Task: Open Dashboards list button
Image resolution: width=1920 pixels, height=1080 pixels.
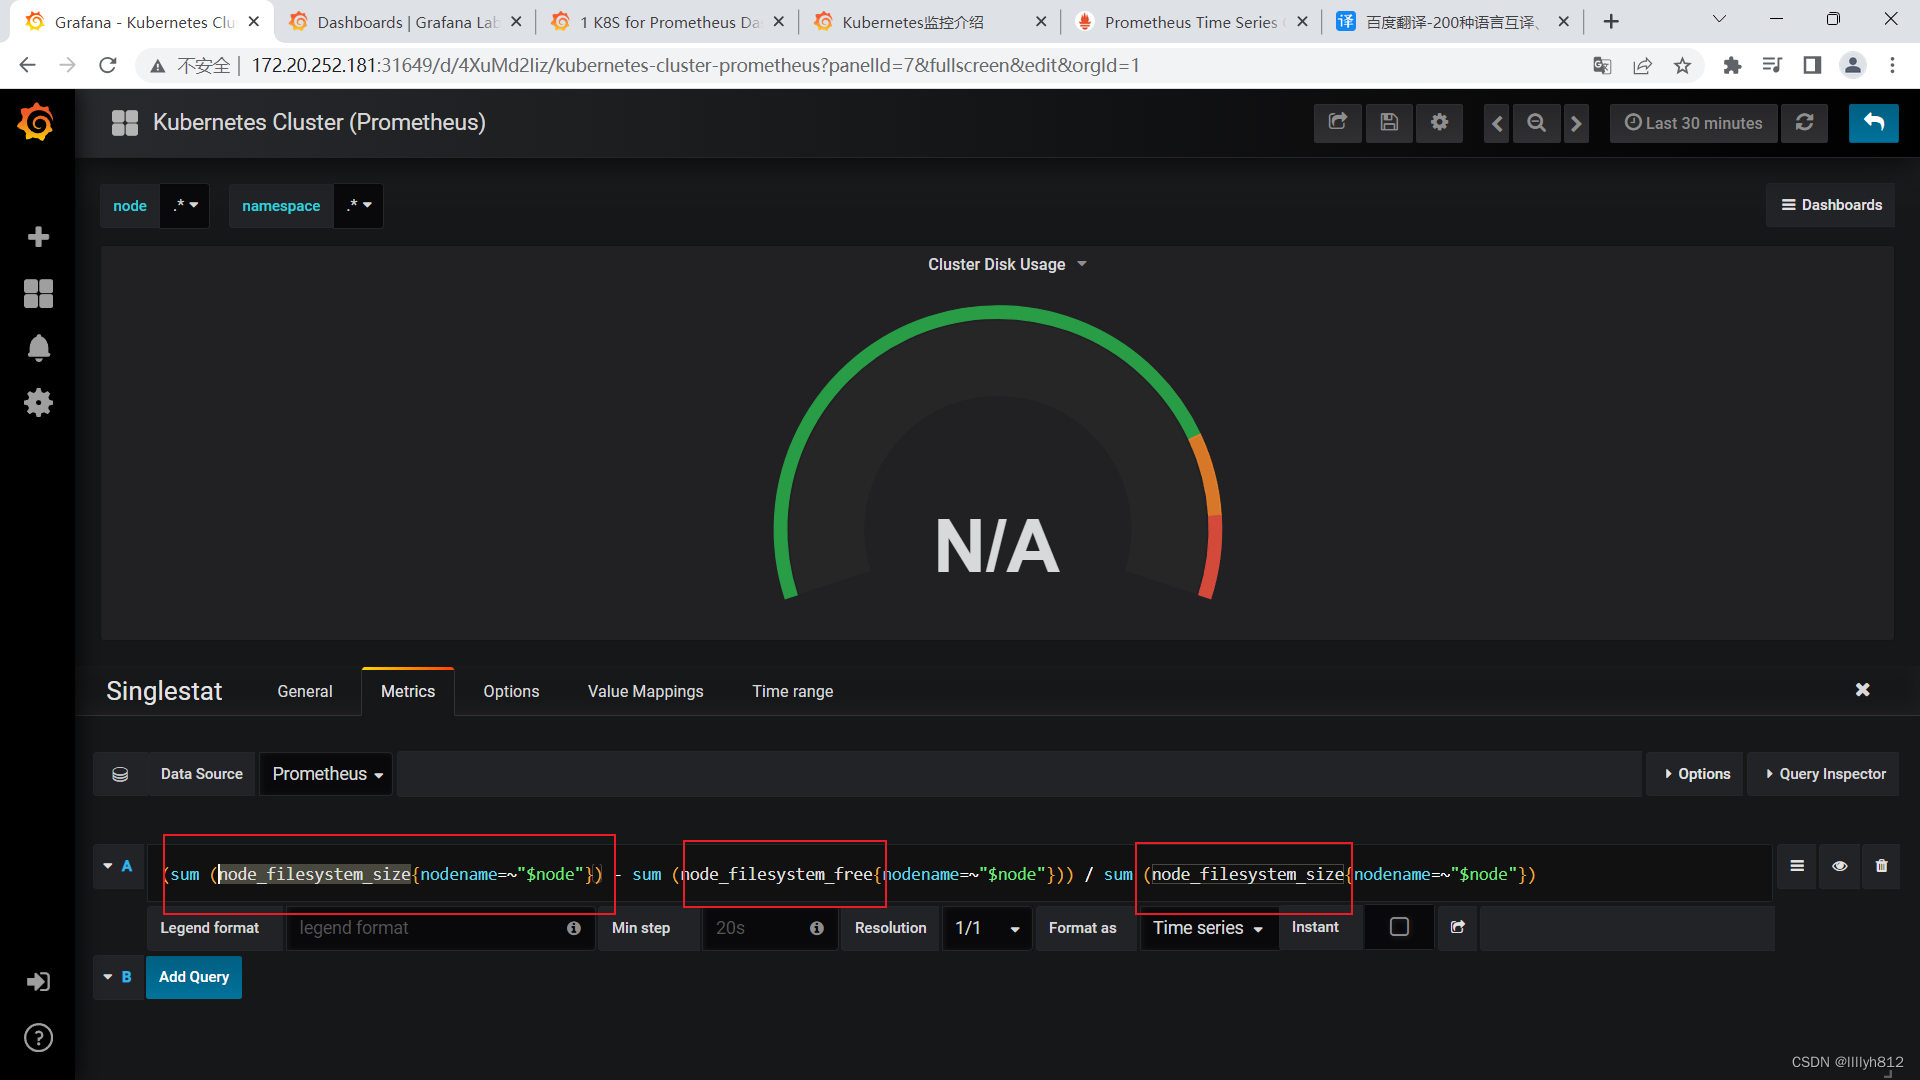Action: [x=1831, y=205]
